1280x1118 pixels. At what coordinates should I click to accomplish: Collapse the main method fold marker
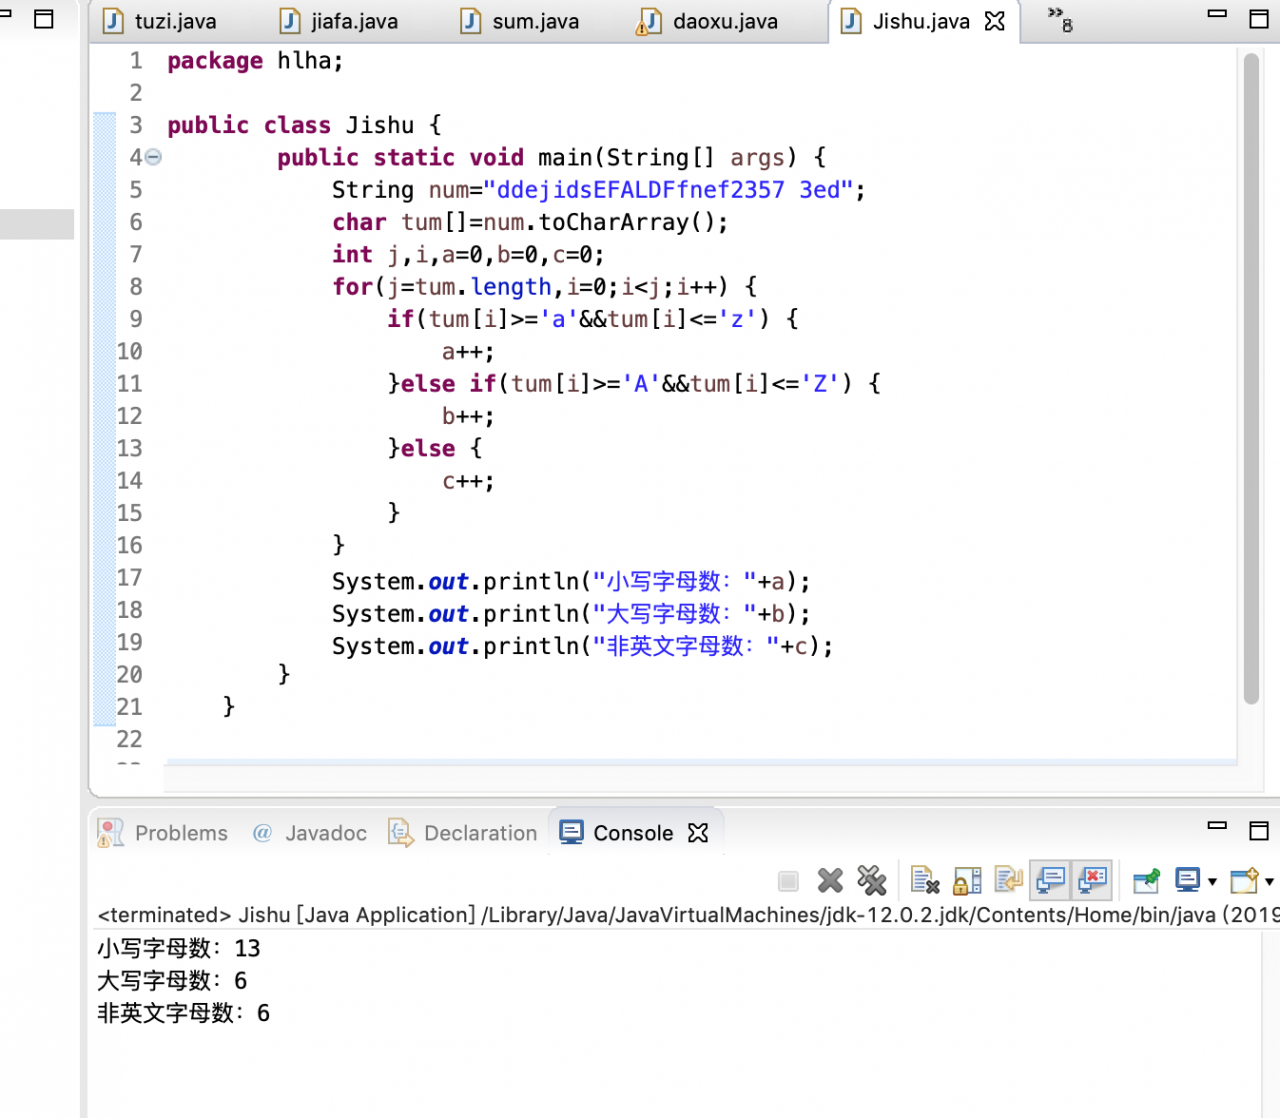(153, 157)
